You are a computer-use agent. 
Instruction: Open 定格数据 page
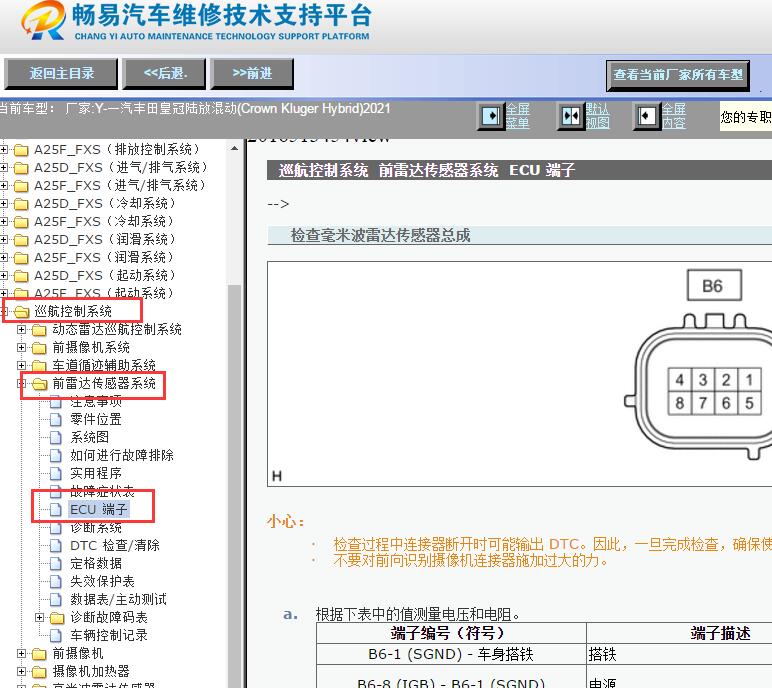coord(96,563)
